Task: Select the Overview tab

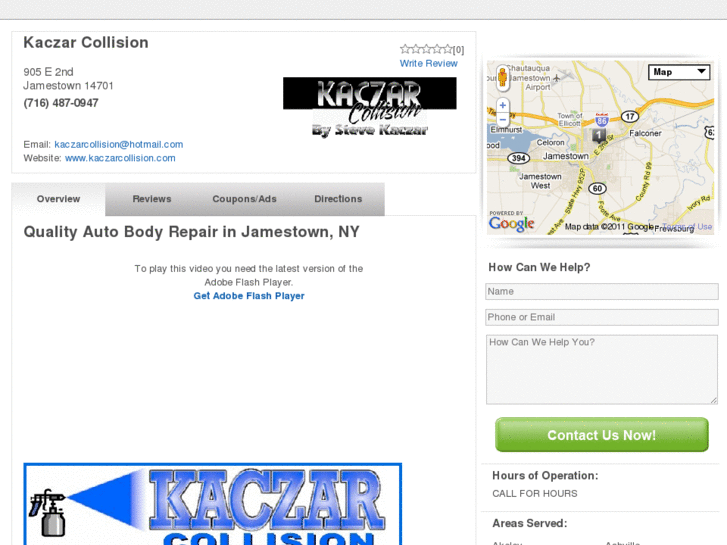Action: pyautogui.click(x=58, y=199)
